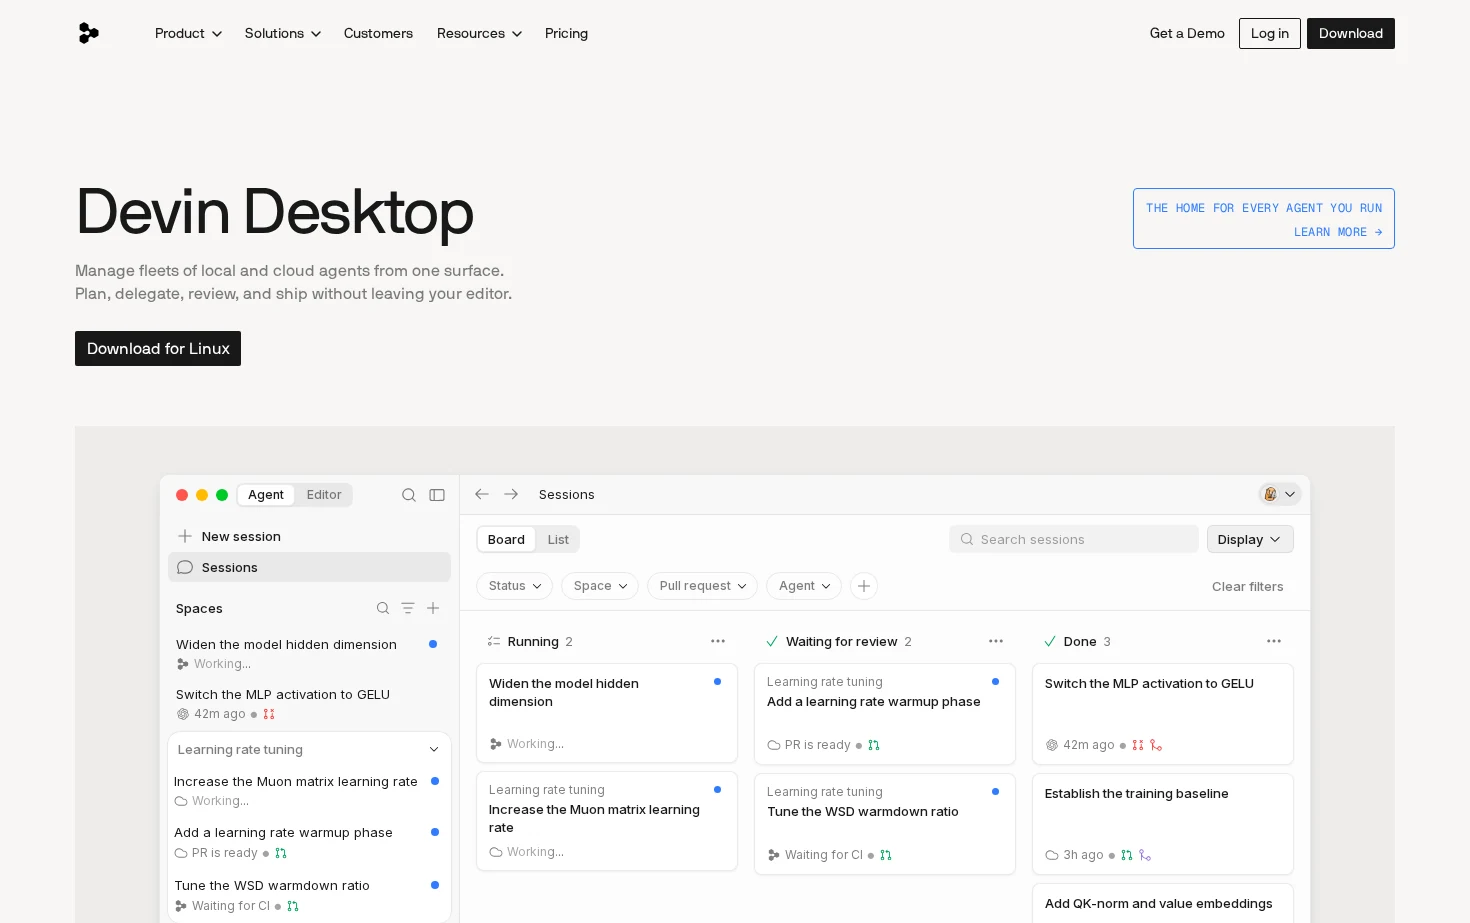Select sidebar Widen the model hidden dimension item

pos(308,653)
